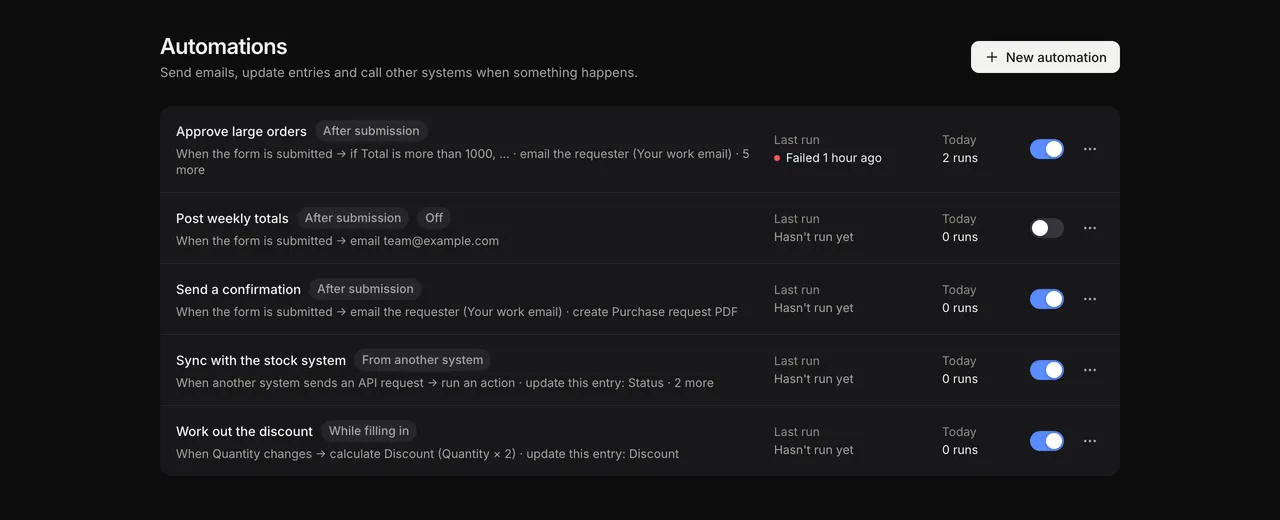This screenshot has width=1280, height=520.
Task: Click the Off badge on Post weekly totals
Action: (434, 218)
